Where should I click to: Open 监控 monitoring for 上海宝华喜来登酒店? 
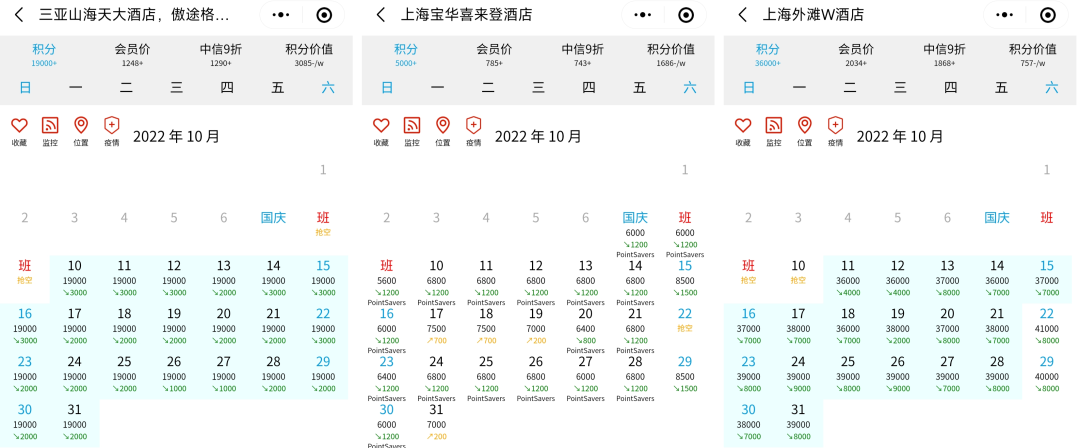[412, 131]
